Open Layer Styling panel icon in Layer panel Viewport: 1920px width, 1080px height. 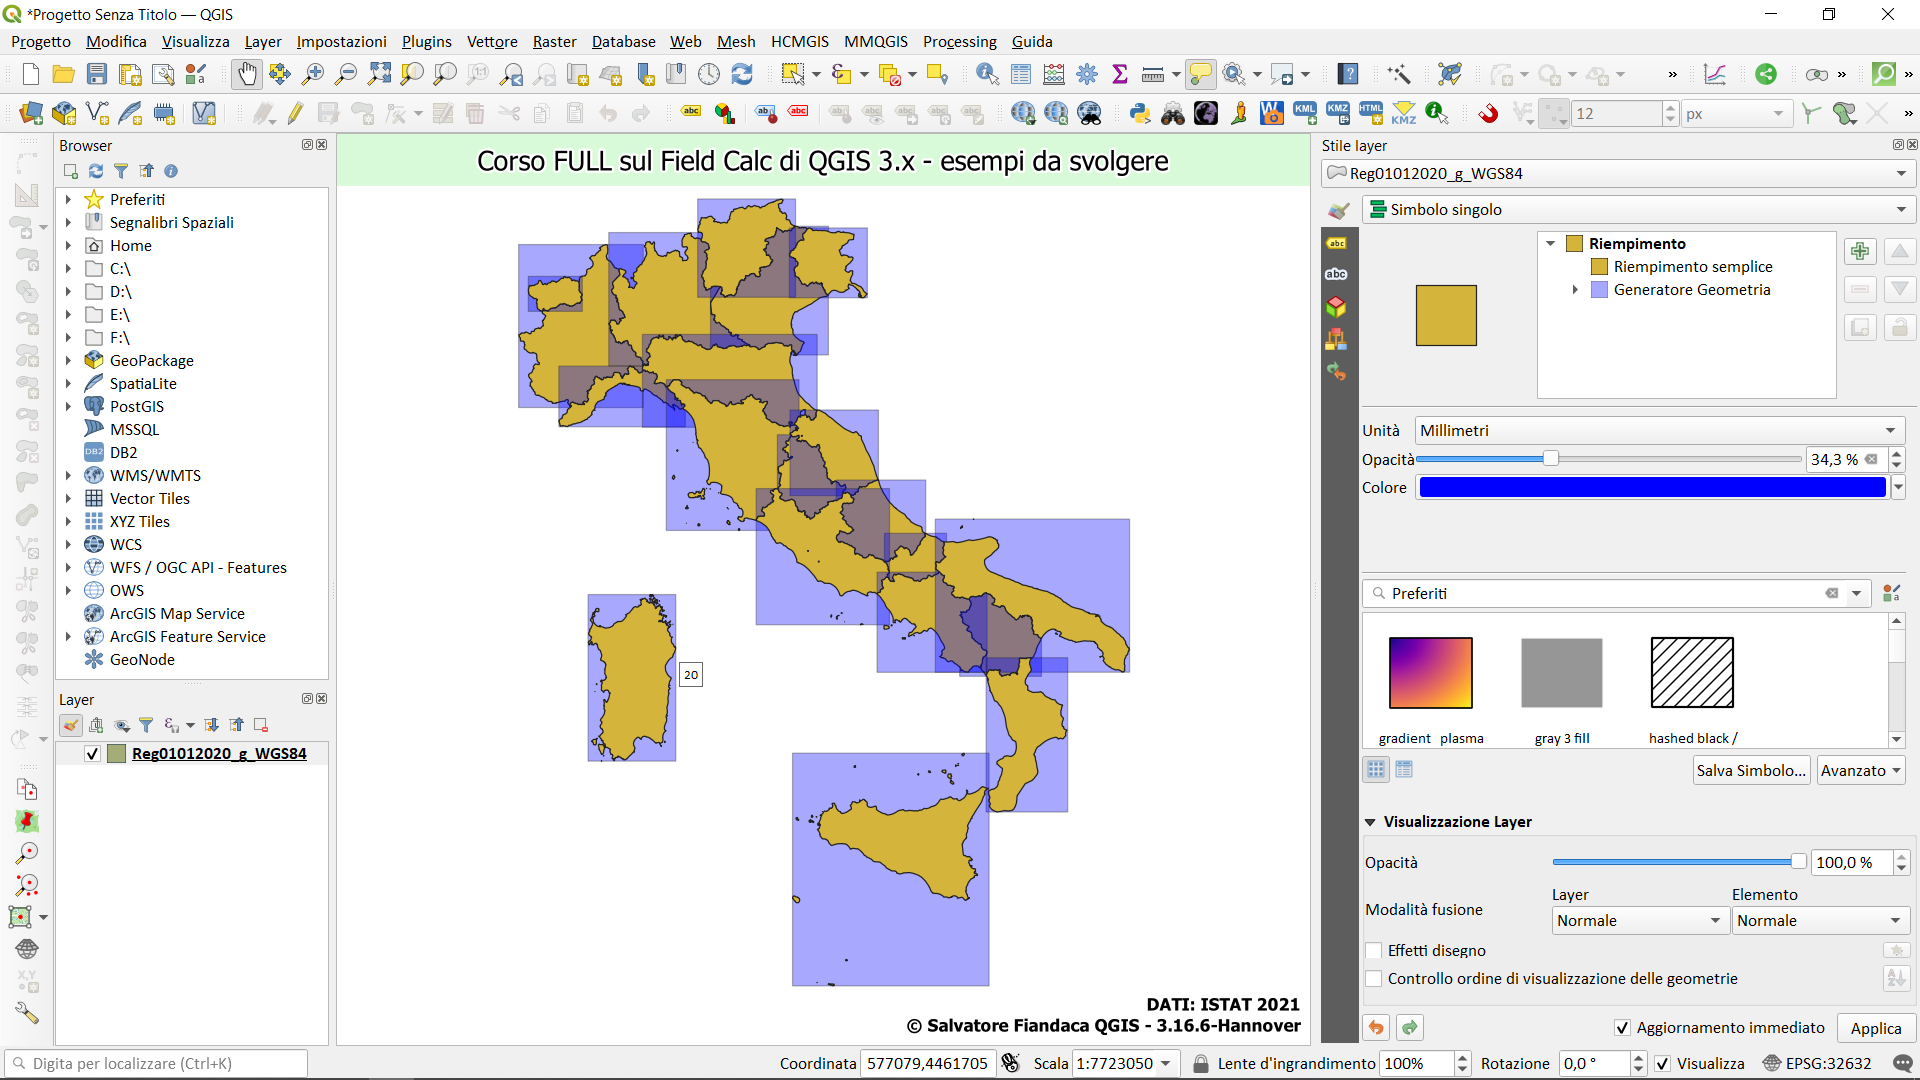pyautogui.click(x=71, y=725)
